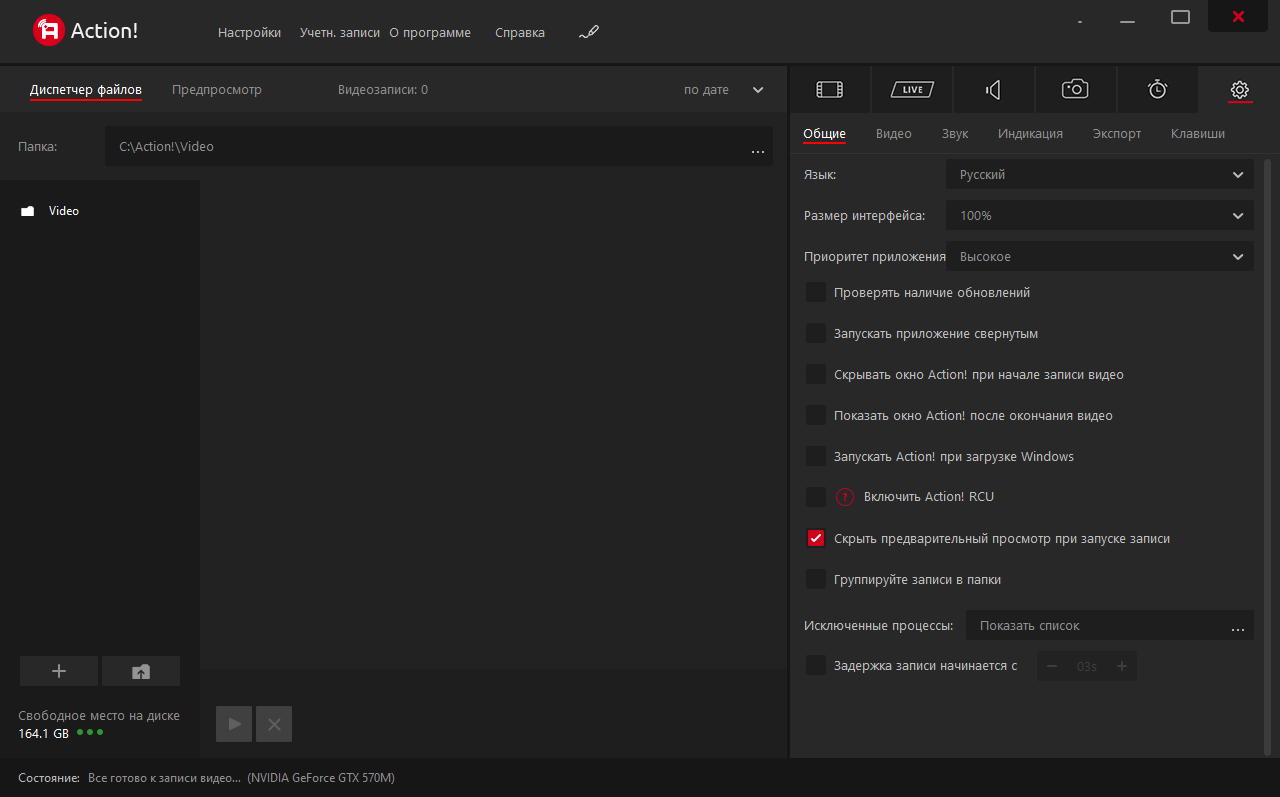Select the screenshot camera icon
This screenshot has height=797, width=1280.
click(x=1075, y=90)
